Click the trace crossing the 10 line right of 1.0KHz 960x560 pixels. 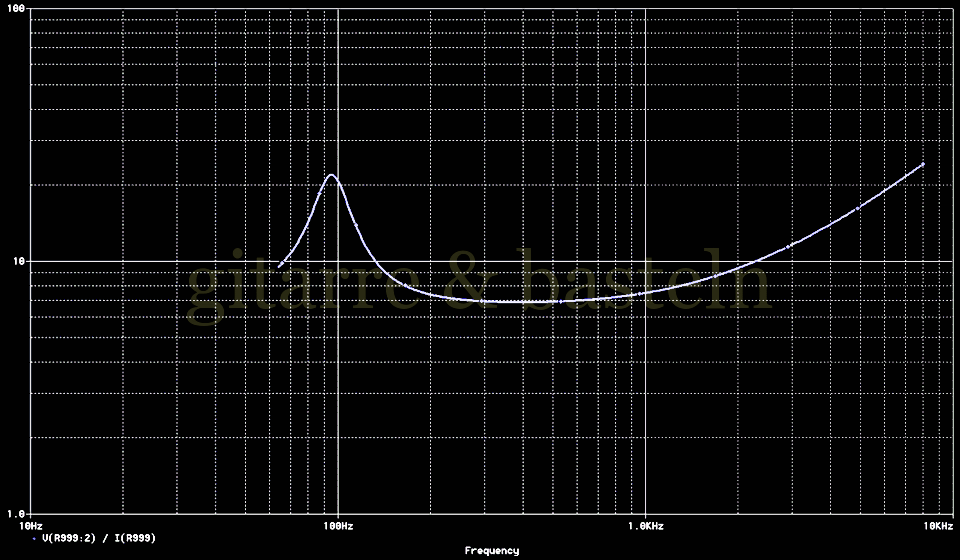[x=757, y=261]
